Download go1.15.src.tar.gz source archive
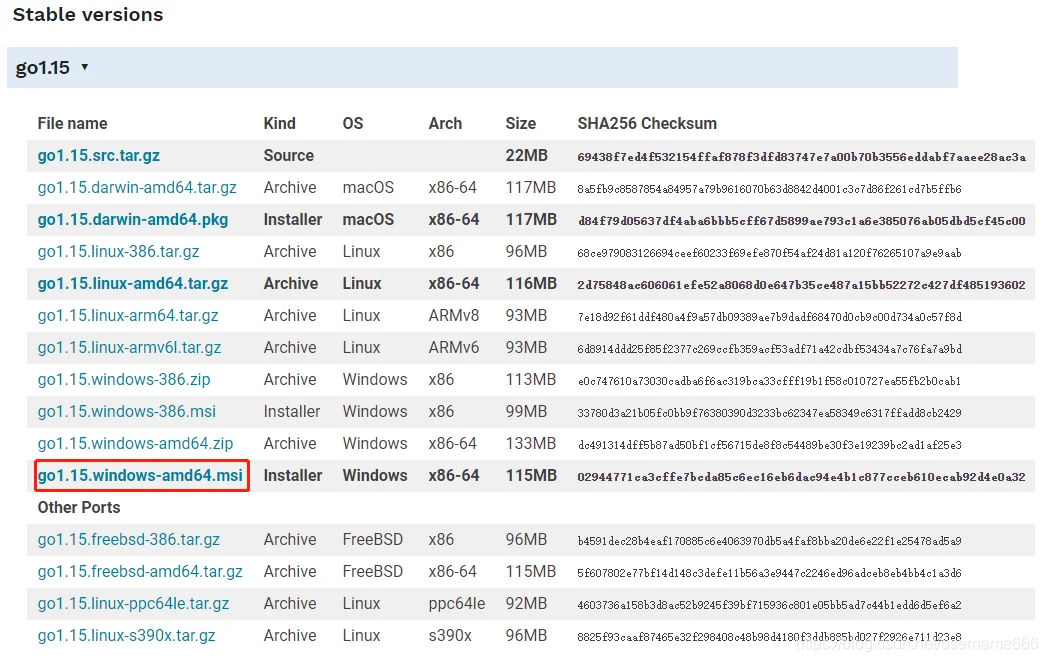The image size is (1048, 662). 99,156
